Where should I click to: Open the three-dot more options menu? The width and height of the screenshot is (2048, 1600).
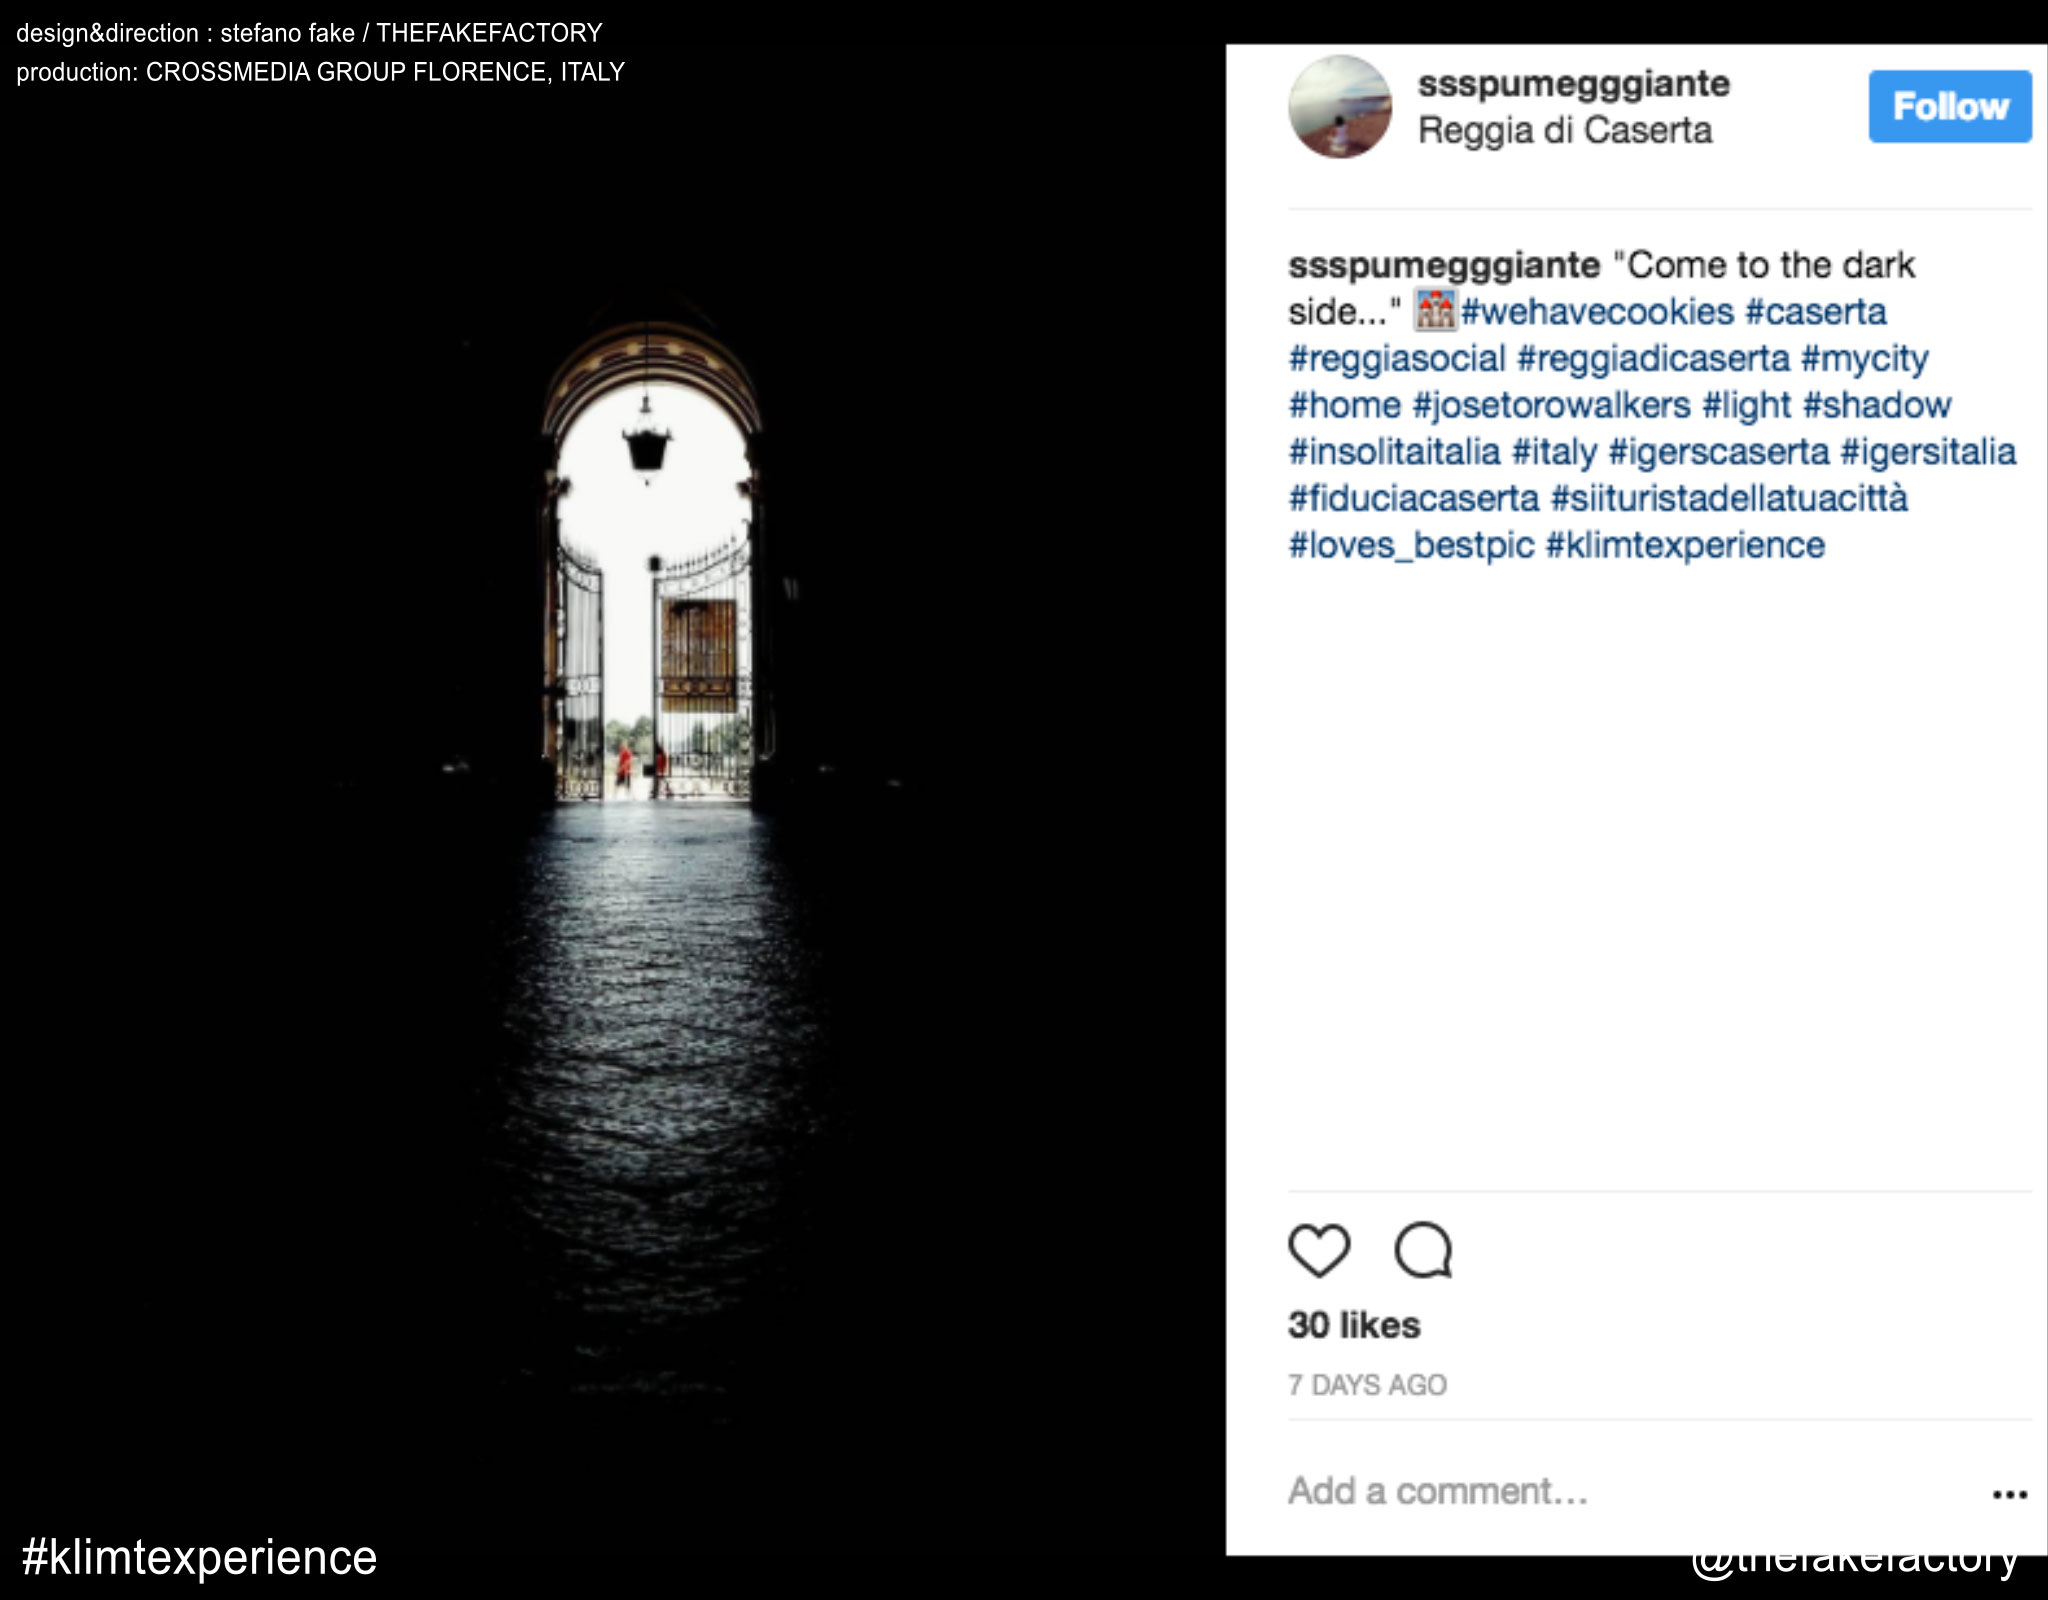(2009, 1494)
